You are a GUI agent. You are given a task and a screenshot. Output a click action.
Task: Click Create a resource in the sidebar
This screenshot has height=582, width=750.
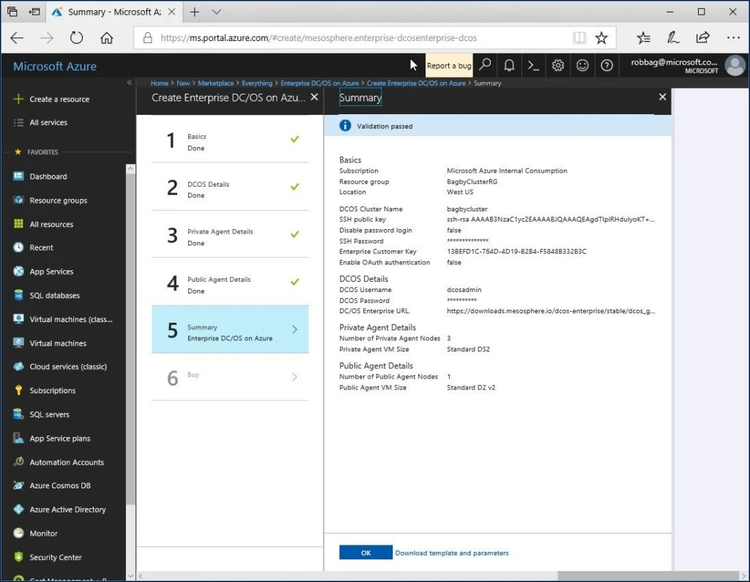(59, 99)
